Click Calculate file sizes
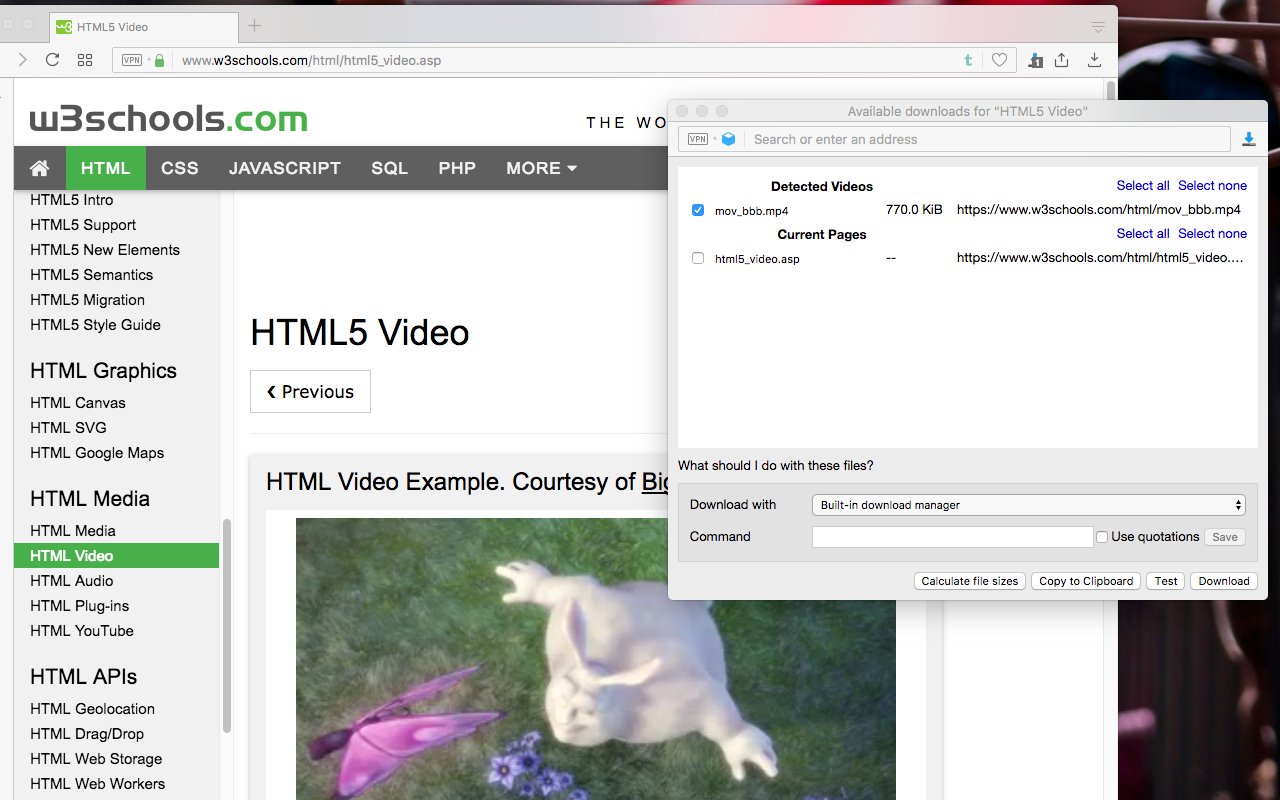Image resolution: width=1280 pixels, height=800 pixels. pyautogui.click(x=969, y=581)
